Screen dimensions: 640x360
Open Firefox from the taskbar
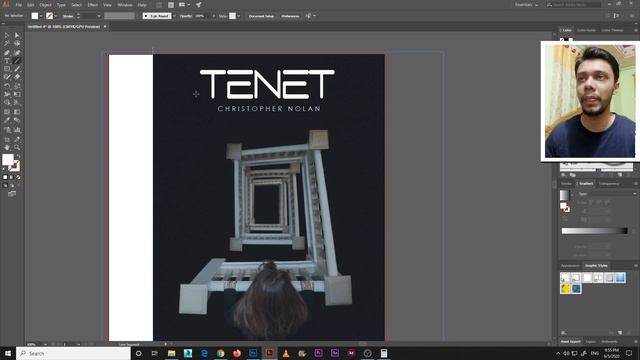pyautogui.click(x=237, y=353)
